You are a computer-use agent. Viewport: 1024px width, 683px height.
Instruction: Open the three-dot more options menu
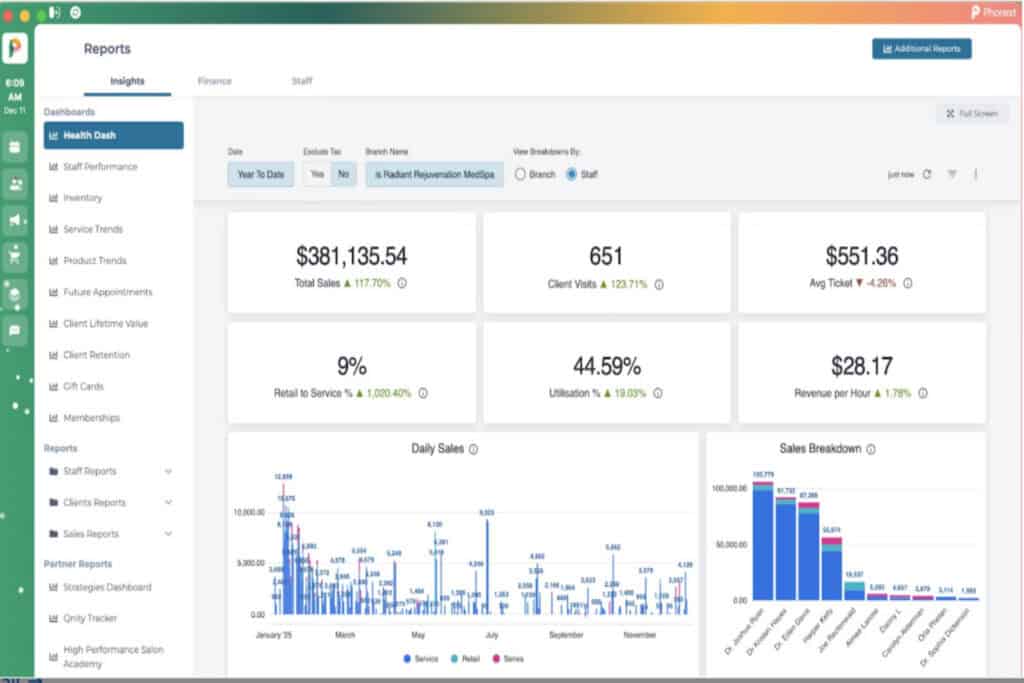976,174
